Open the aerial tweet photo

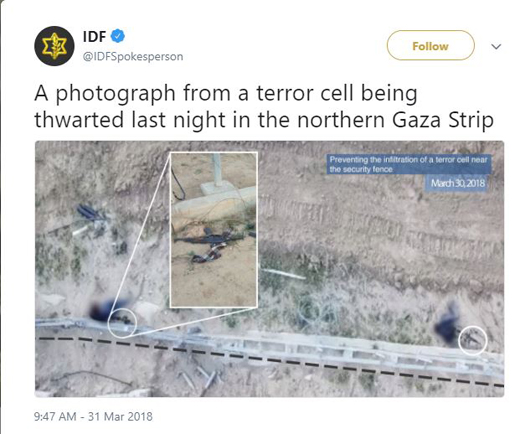pos(270,269)
